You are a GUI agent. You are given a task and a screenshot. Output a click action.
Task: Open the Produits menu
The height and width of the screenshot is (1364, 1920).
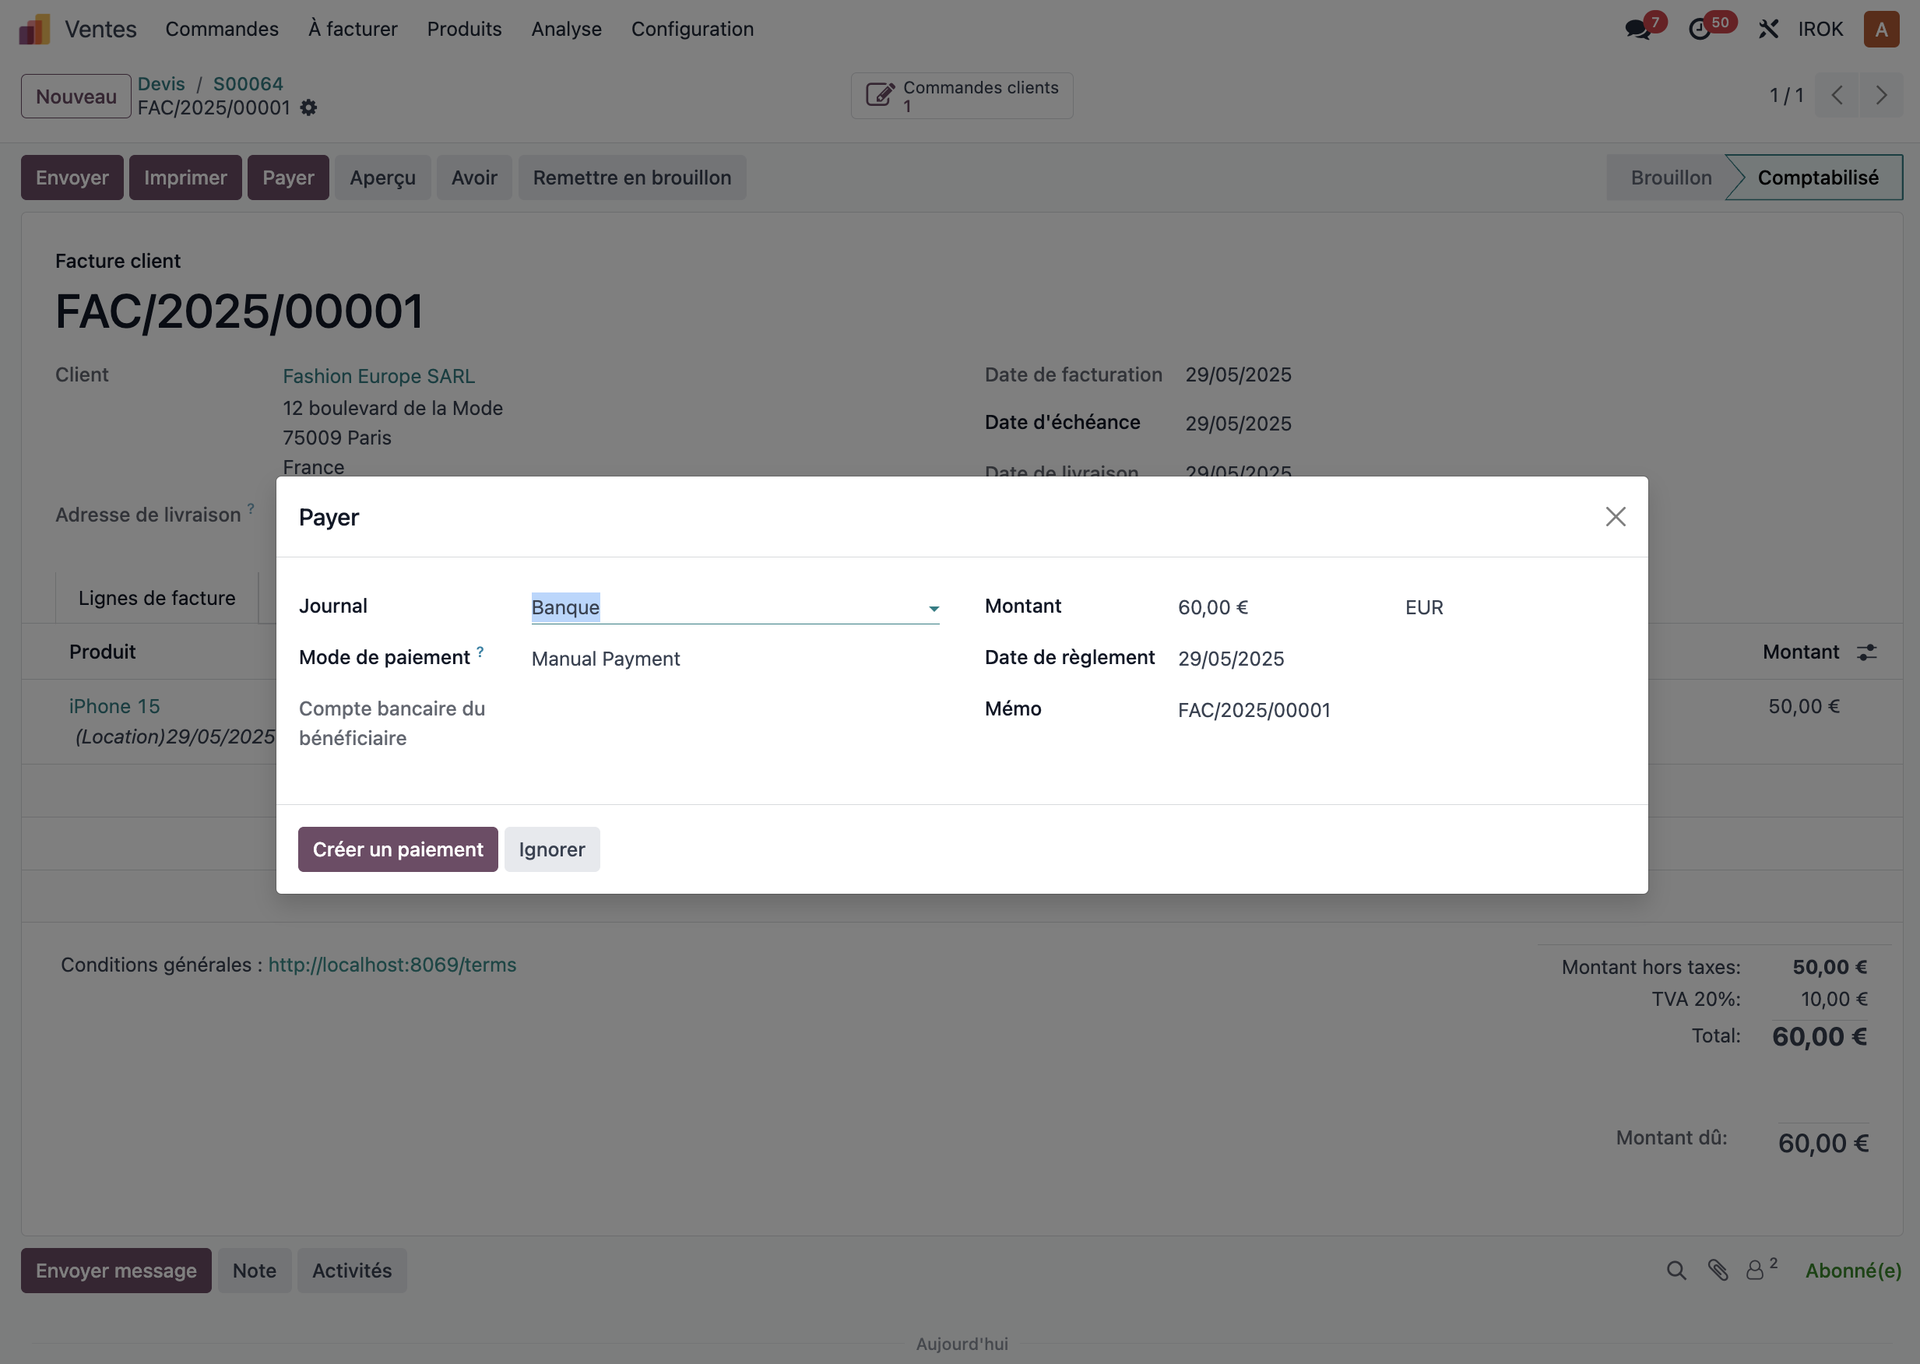click(464, 29)
